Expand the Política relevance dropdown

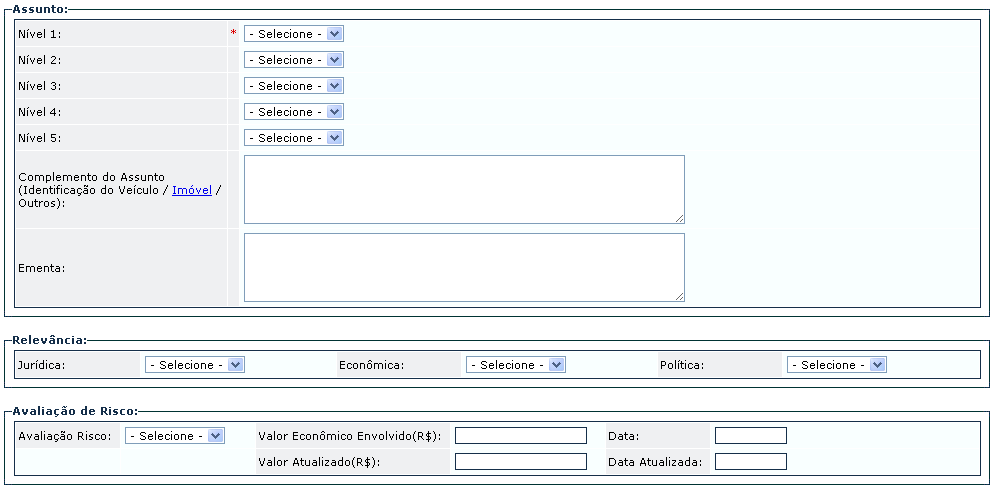[x=837, y=365]
